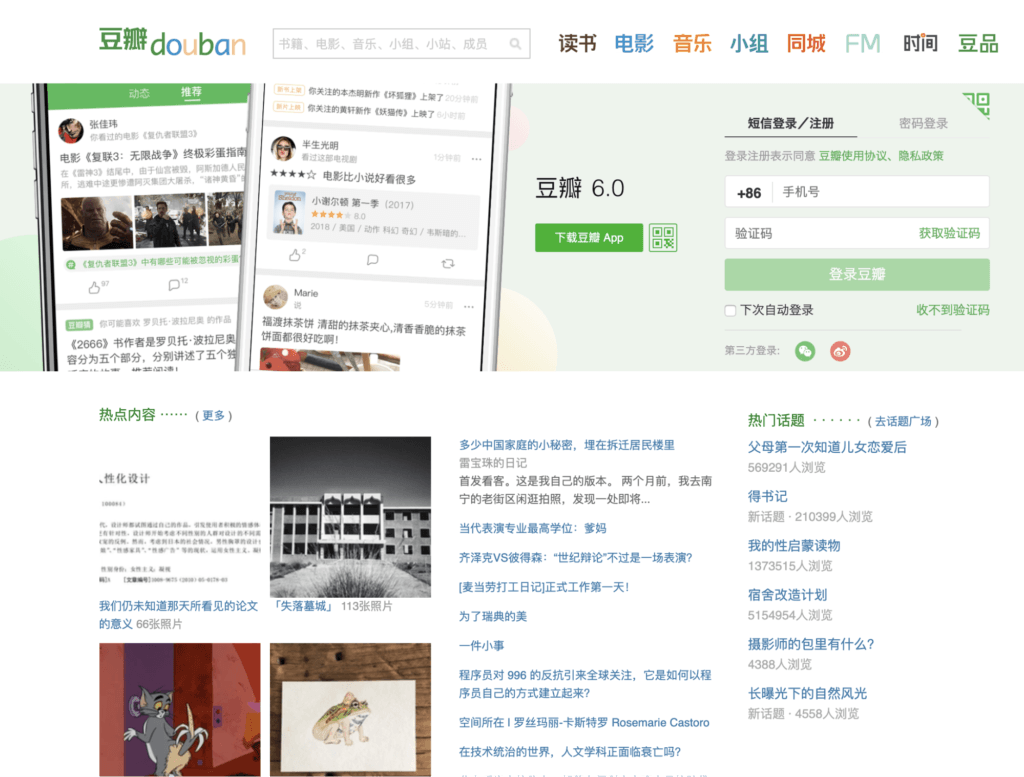
Task: Open the 豆瓣使用协议 link
Action: point(852,156)
